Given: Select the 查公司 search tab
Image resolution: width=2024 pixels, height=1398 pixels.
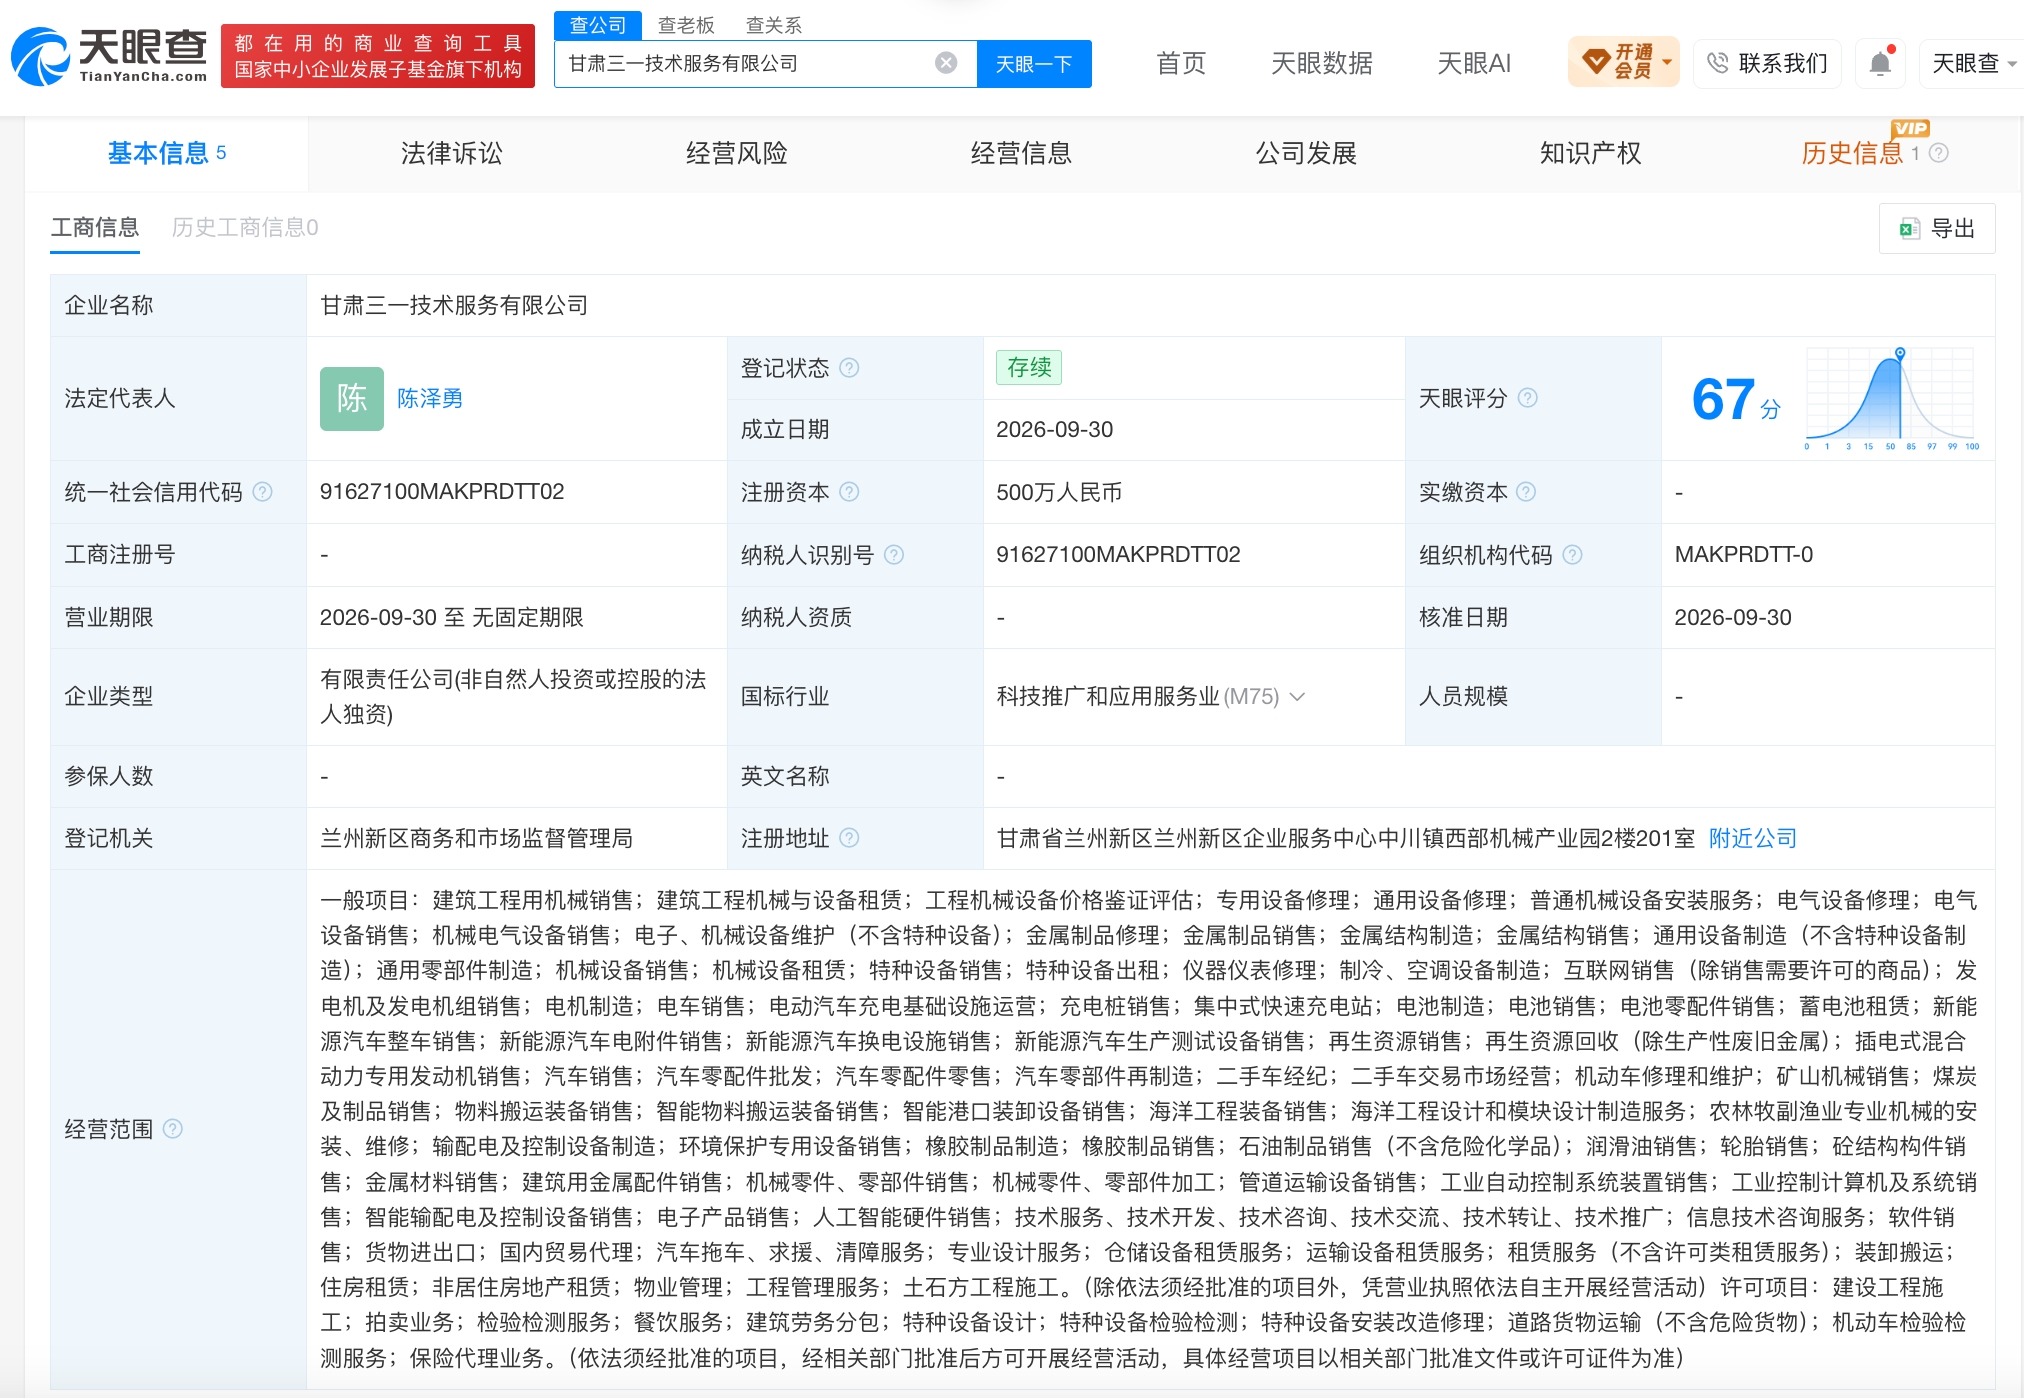Looking at the screenshot, I should click(598, 25).
